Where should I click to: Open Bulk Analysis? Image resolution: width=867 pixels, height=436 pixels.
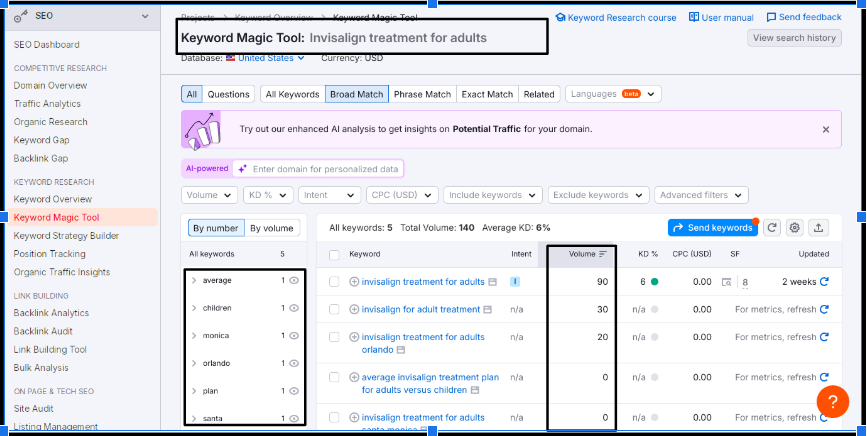pyautogui.click(x=41, y=368)
